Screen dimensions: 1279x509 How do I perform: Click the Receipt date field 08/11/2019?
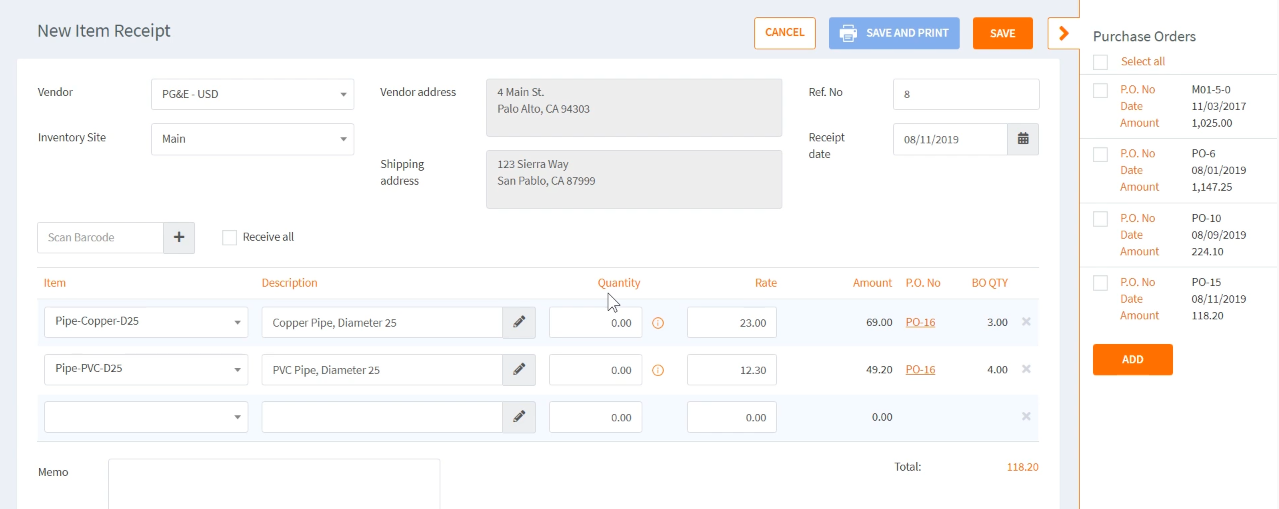(950, 139)
